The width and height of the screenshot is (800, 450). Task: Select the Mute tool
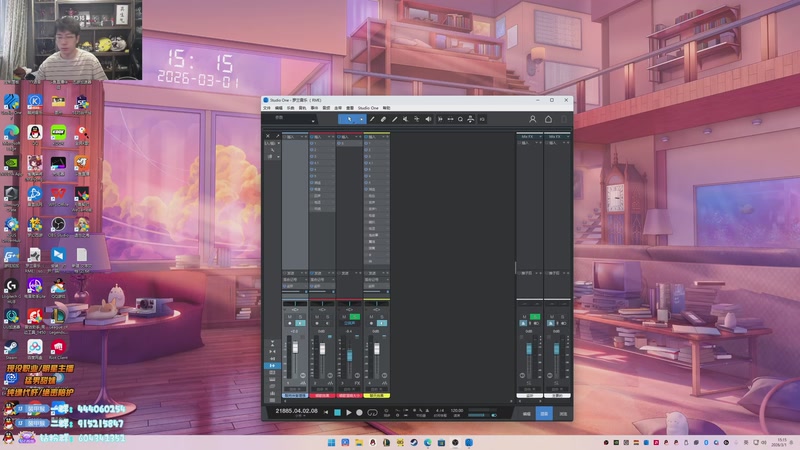point(406,119)
